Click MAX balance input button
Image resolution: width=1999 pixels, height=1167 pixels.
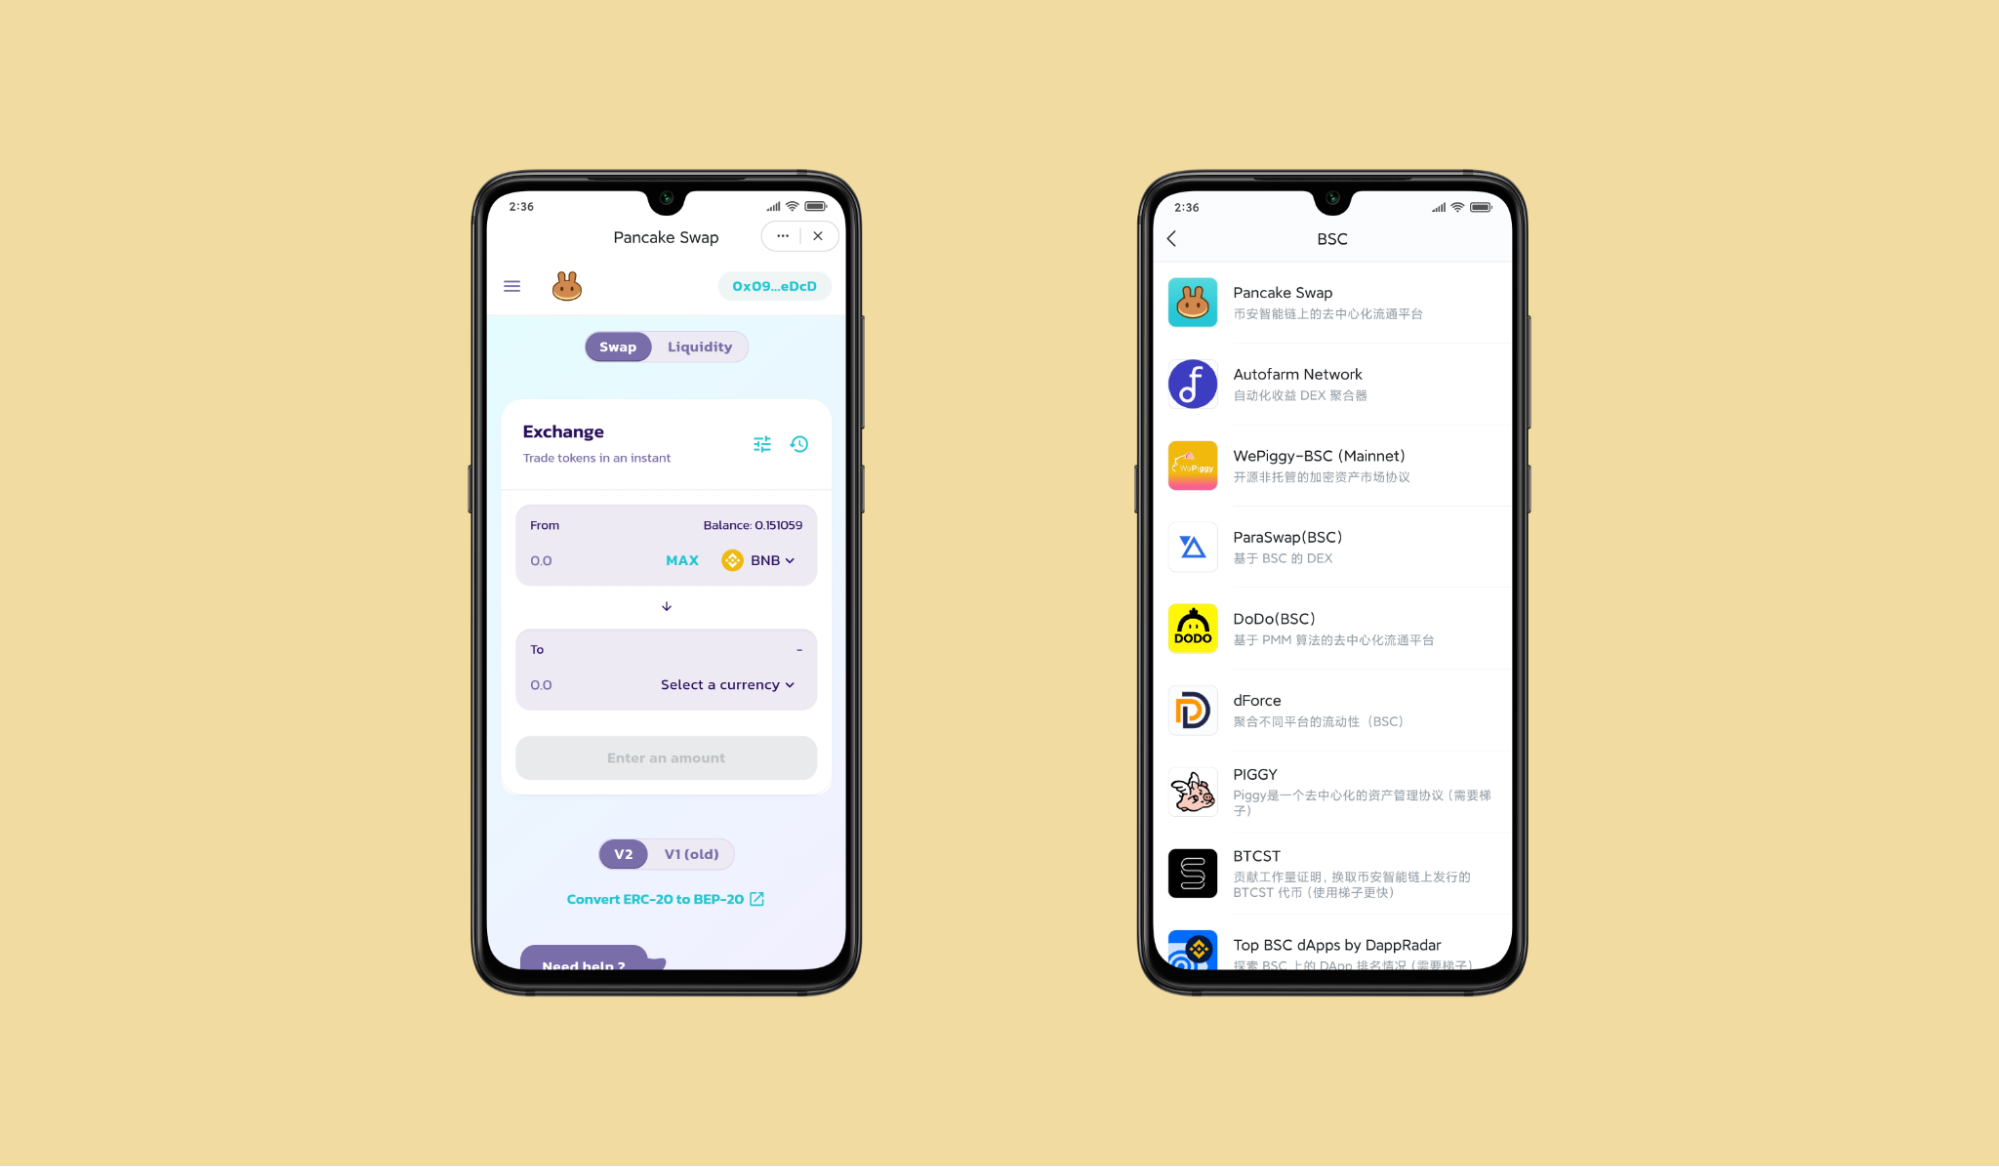(x=683, y=560)
